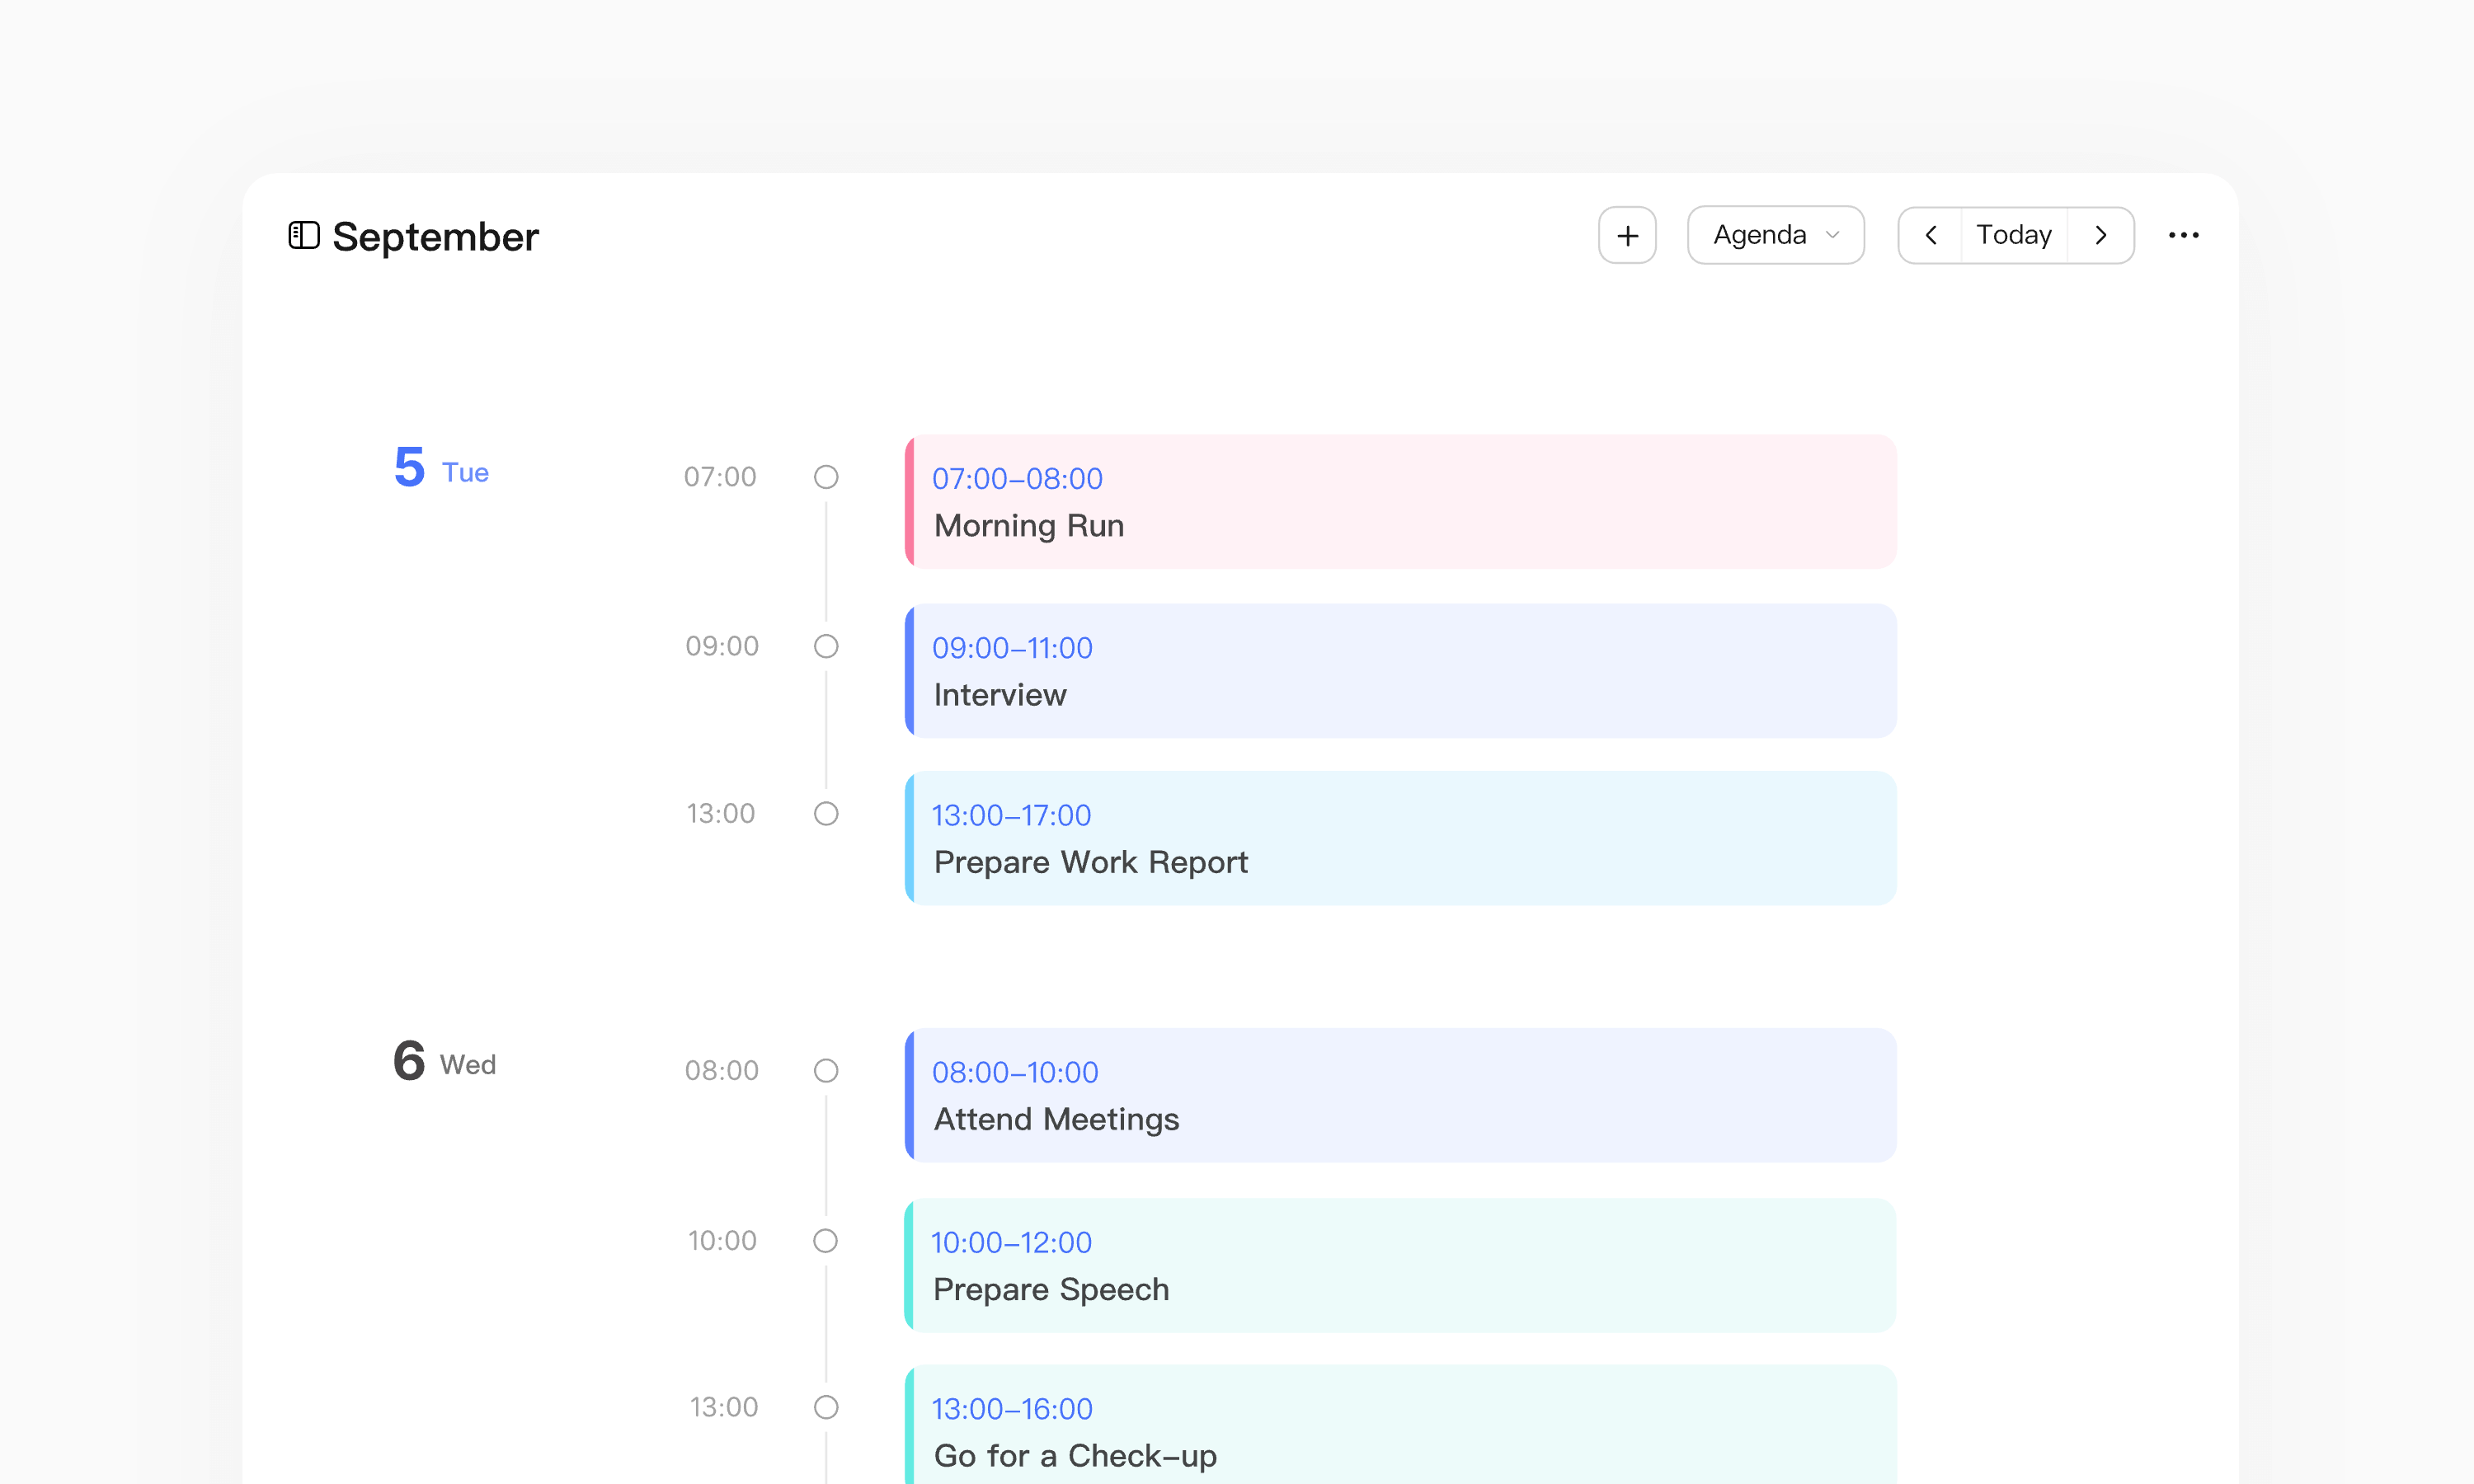Open the Morning Run event
This screenshot has width=2474, height=1484.
pyautogui.click(x=1400, y=502)
